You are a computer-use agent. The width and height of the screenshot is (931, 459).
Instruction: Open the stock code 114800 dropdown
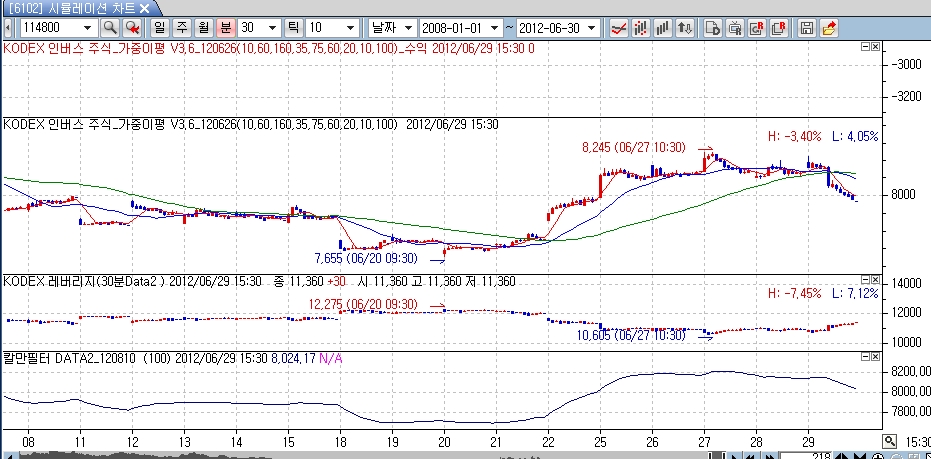89,27
